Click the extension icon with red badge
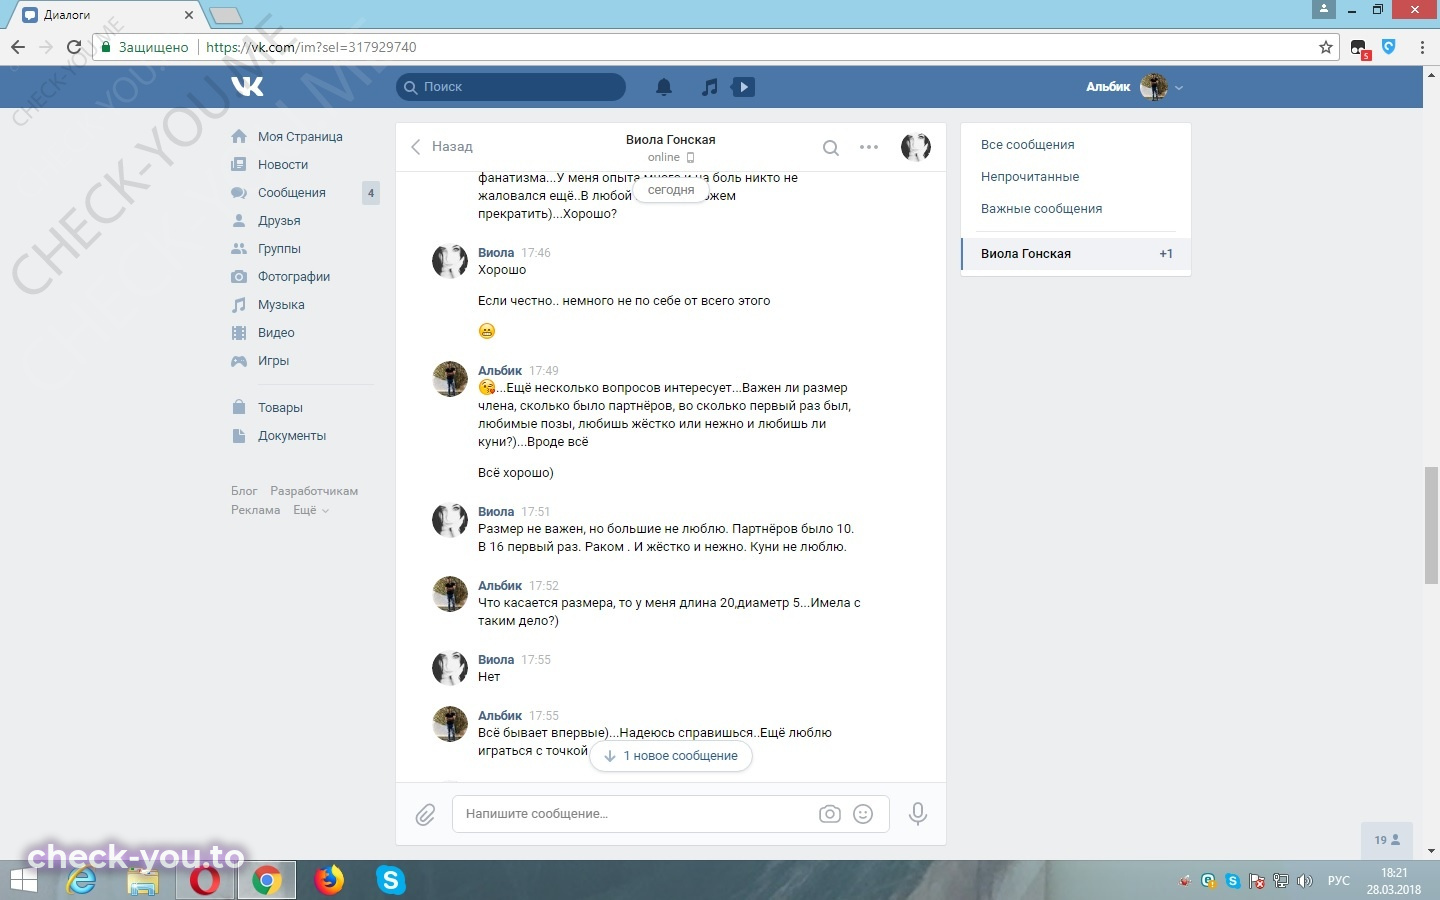Viewport: 1440px width, 900px height. tap(1360, 48)
